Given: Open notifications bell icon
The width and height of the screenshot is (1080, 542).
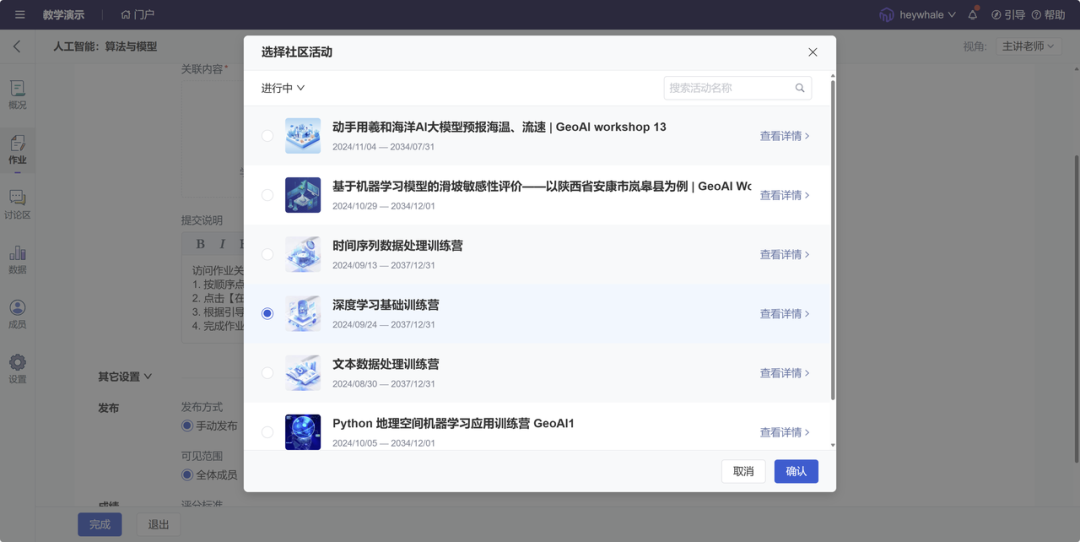Looking at the screenshot, I should point(973,14).
